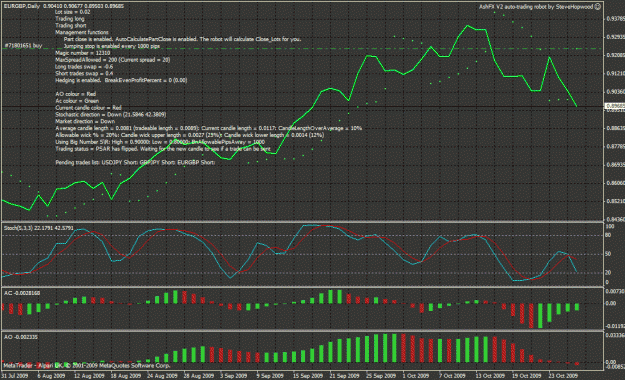Click the 15 Sep 2009 date label
Image resolution: width=625 pixels, height=380 pixels.
[x=308, y=376]
